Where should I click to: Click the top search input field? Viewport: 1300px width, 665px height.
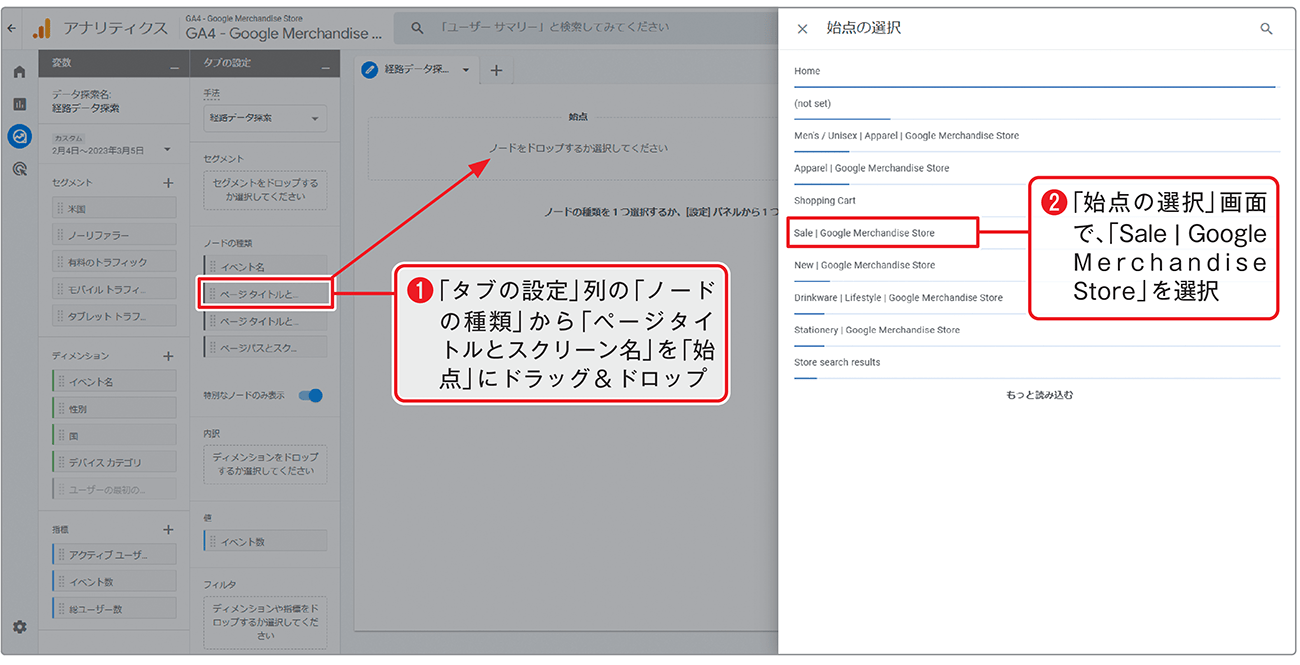585,28
